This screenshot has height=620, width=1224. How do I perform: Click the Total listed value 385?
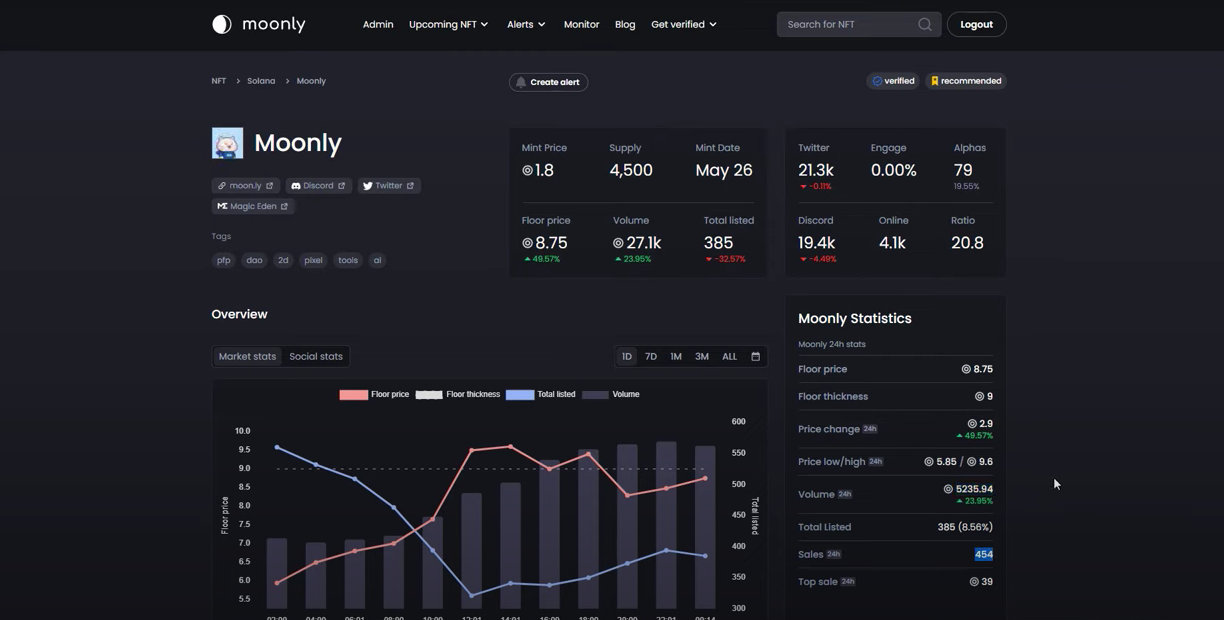[x=718, y=243]
